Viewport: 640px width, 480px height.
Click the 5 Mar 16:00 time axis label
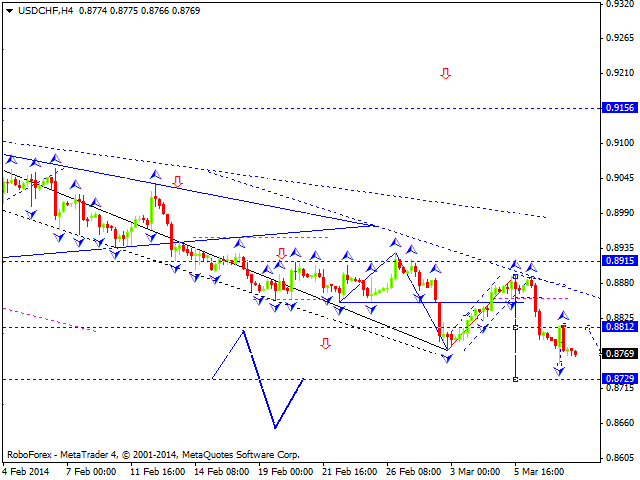[540, 470]
